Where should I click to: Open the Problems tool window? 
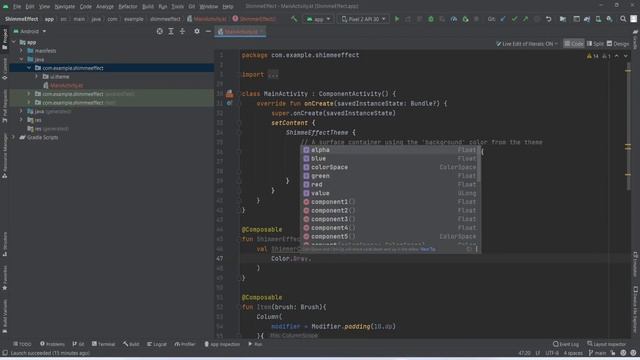coord(52,344)
